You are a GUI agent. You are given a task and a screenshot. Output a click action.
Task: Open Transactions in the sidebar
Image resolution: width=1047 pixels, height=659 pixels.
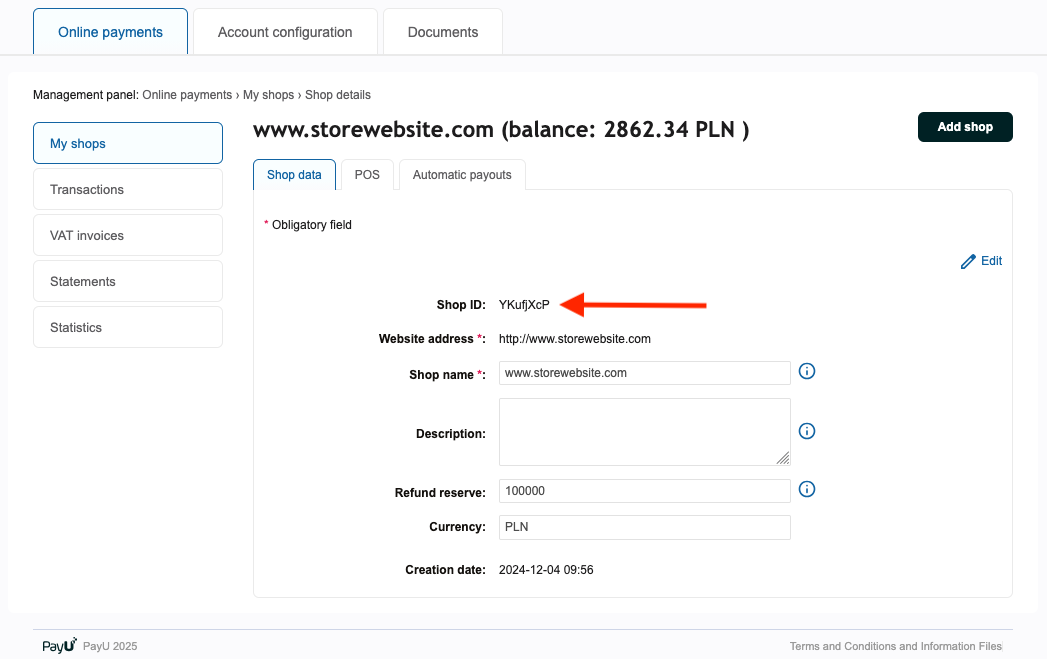click(x=128, y=190)
